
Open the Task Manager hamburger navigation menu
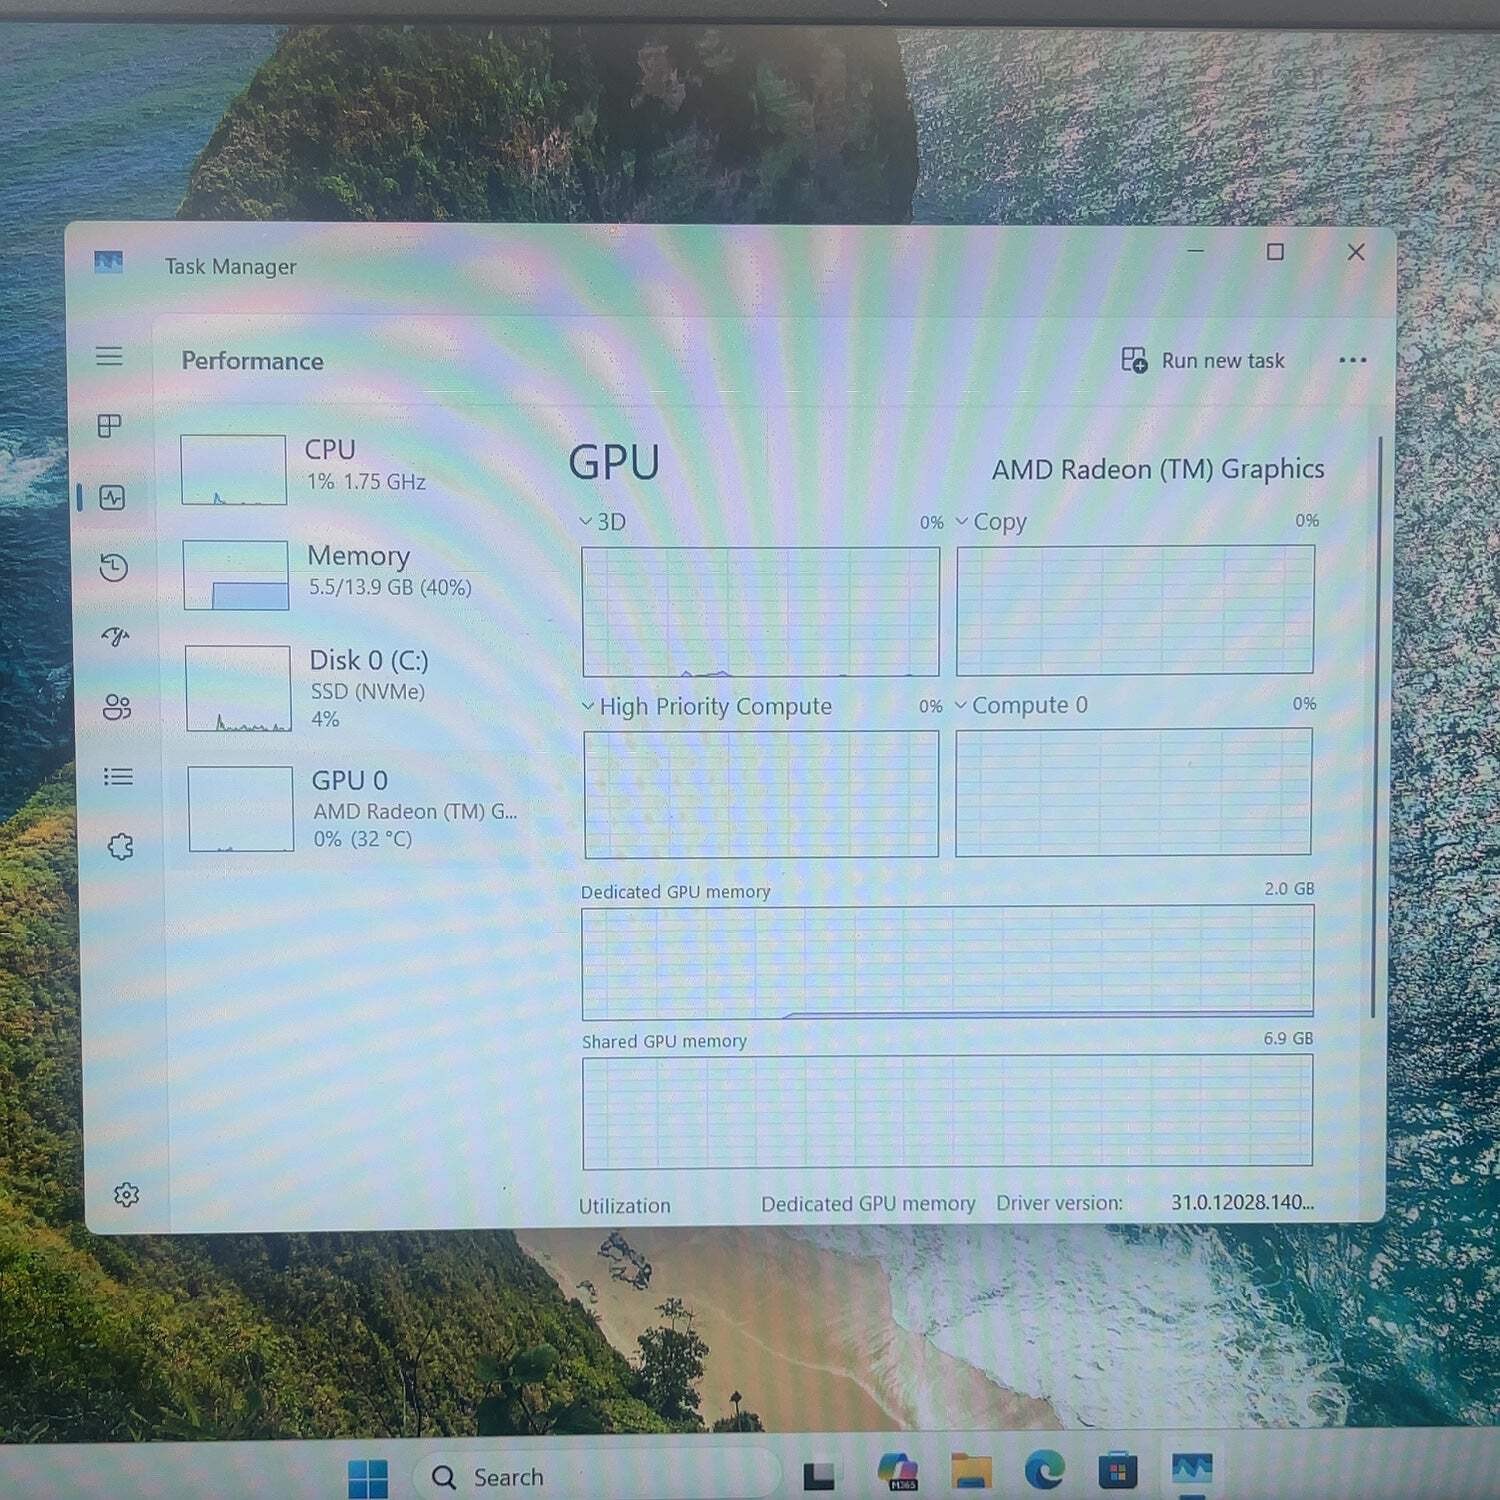point(109,356)
